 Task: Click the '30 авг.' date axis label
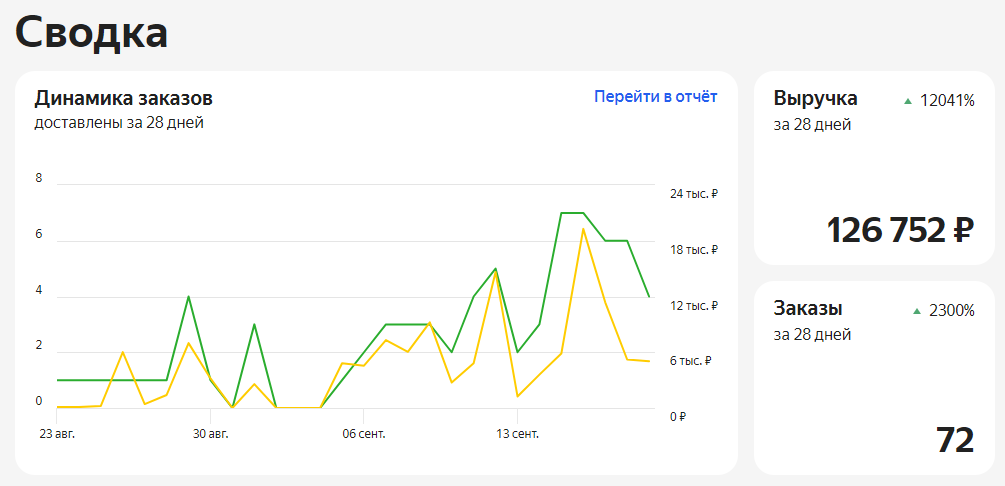point(210,434)
